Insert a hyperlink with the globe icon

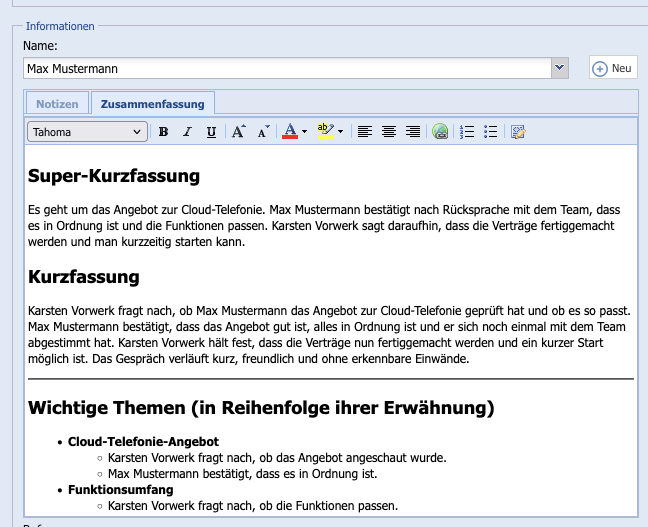440,132
